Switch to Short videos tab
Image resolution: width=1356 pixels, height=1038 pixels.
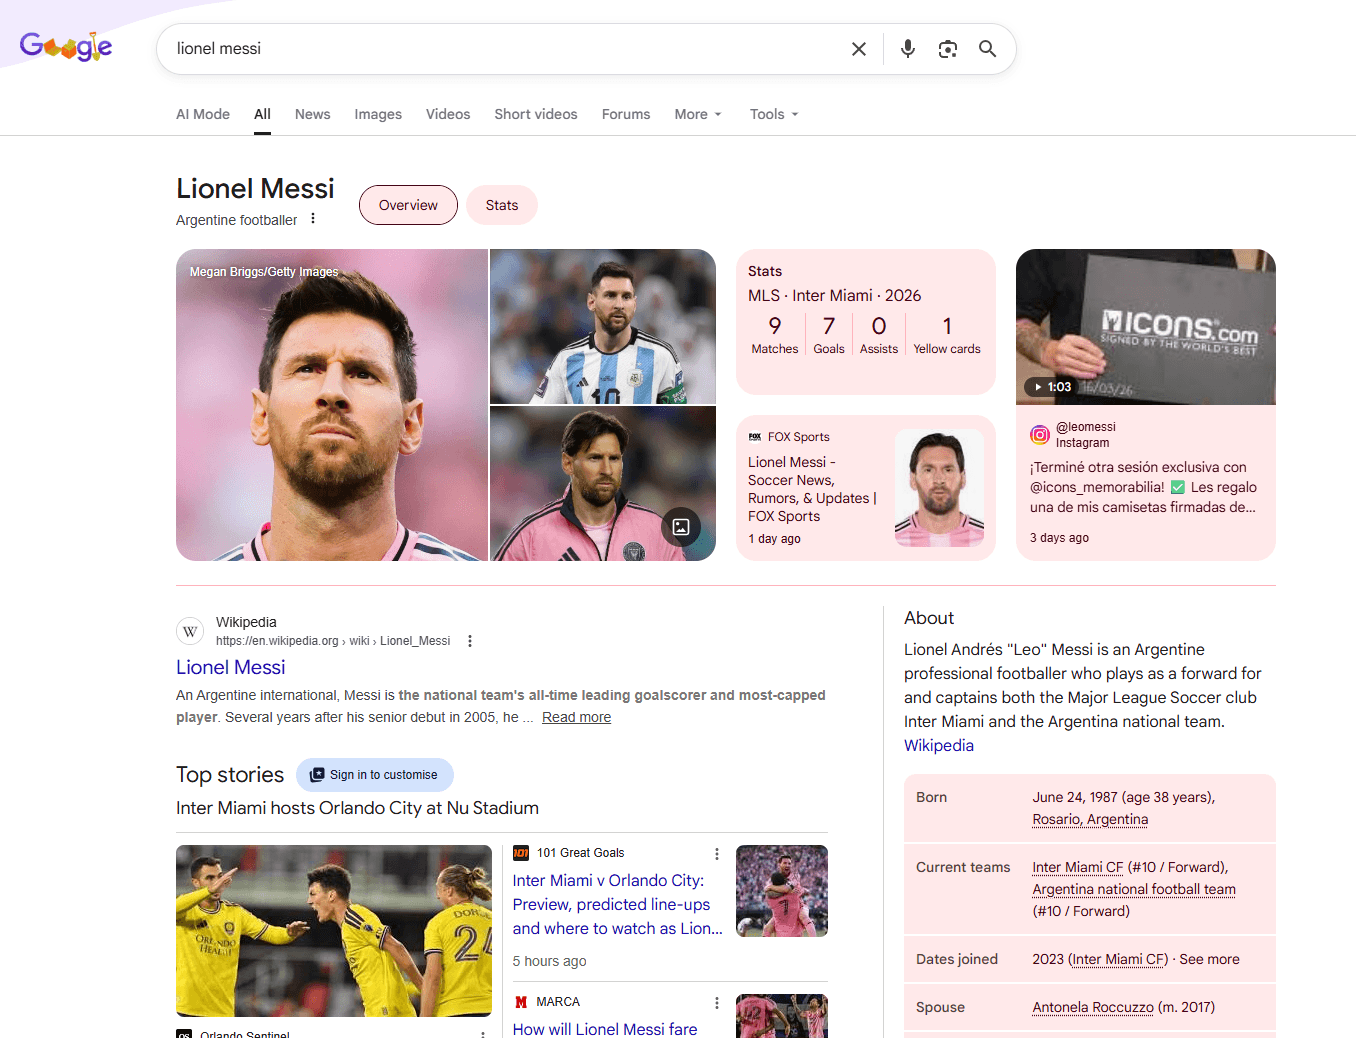click(x=536, y=114)
